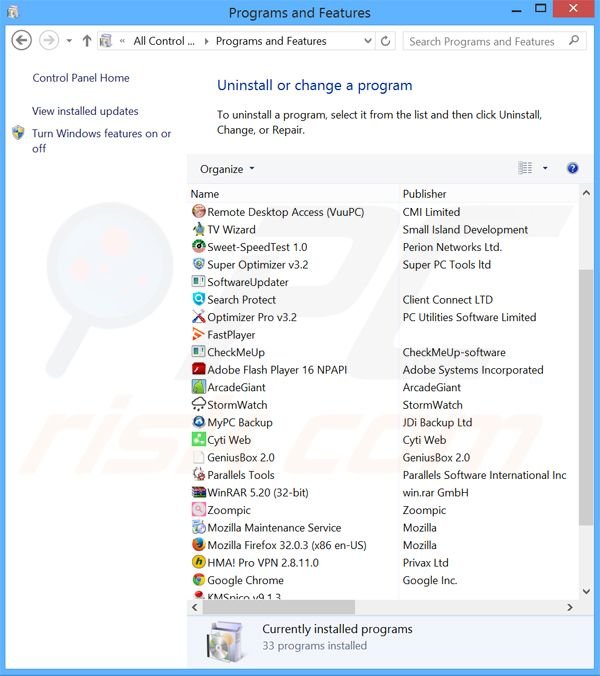
Task: Click the search magnifier icon
Action: (x=574, y=41)
